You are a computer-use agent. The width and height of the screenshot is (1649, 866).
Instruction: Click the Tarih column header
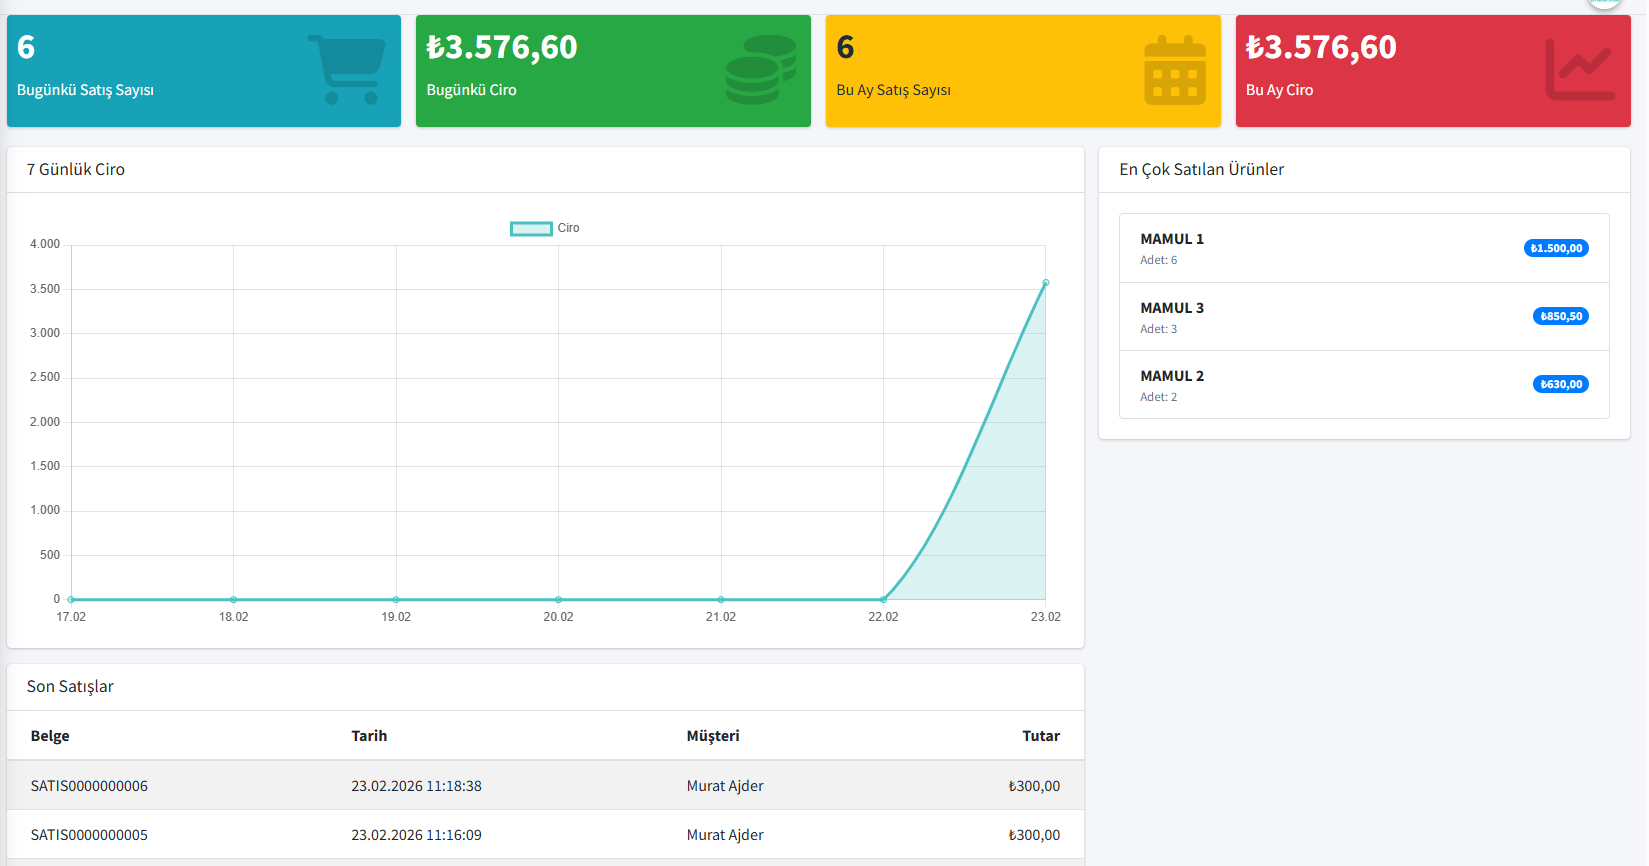click(x=369, y=736)
